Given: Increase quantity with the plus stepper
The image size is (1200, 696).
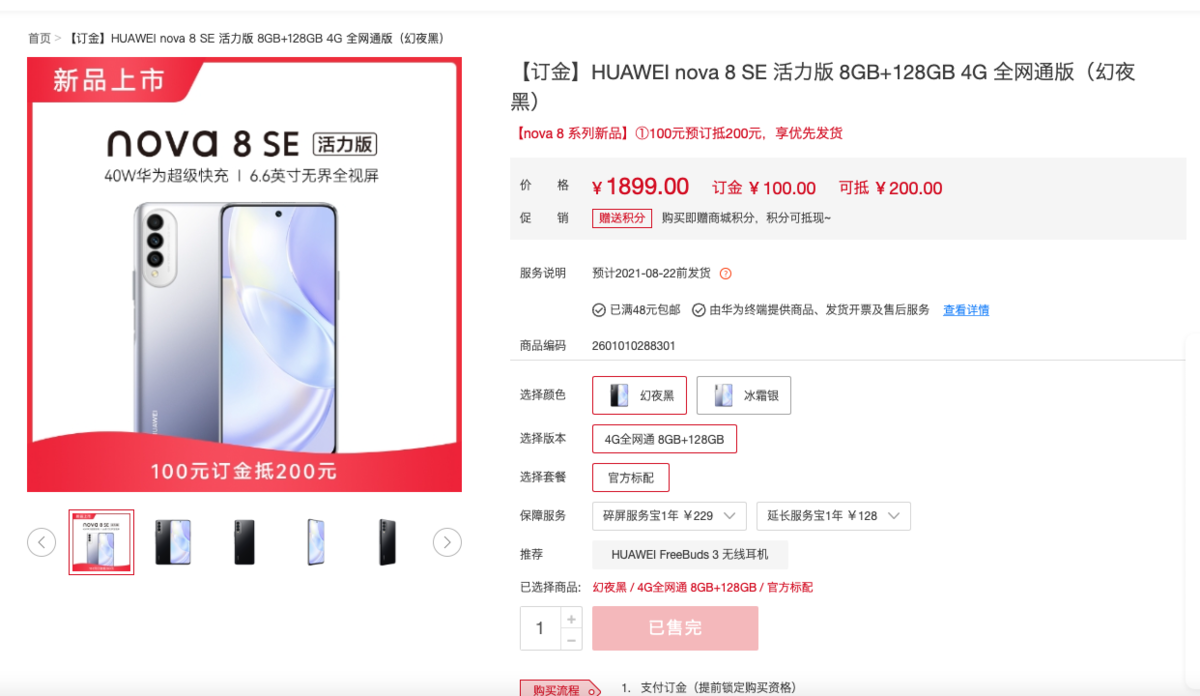Looking at the screenshot, I should pyautogui.click(x=571, y=618).
